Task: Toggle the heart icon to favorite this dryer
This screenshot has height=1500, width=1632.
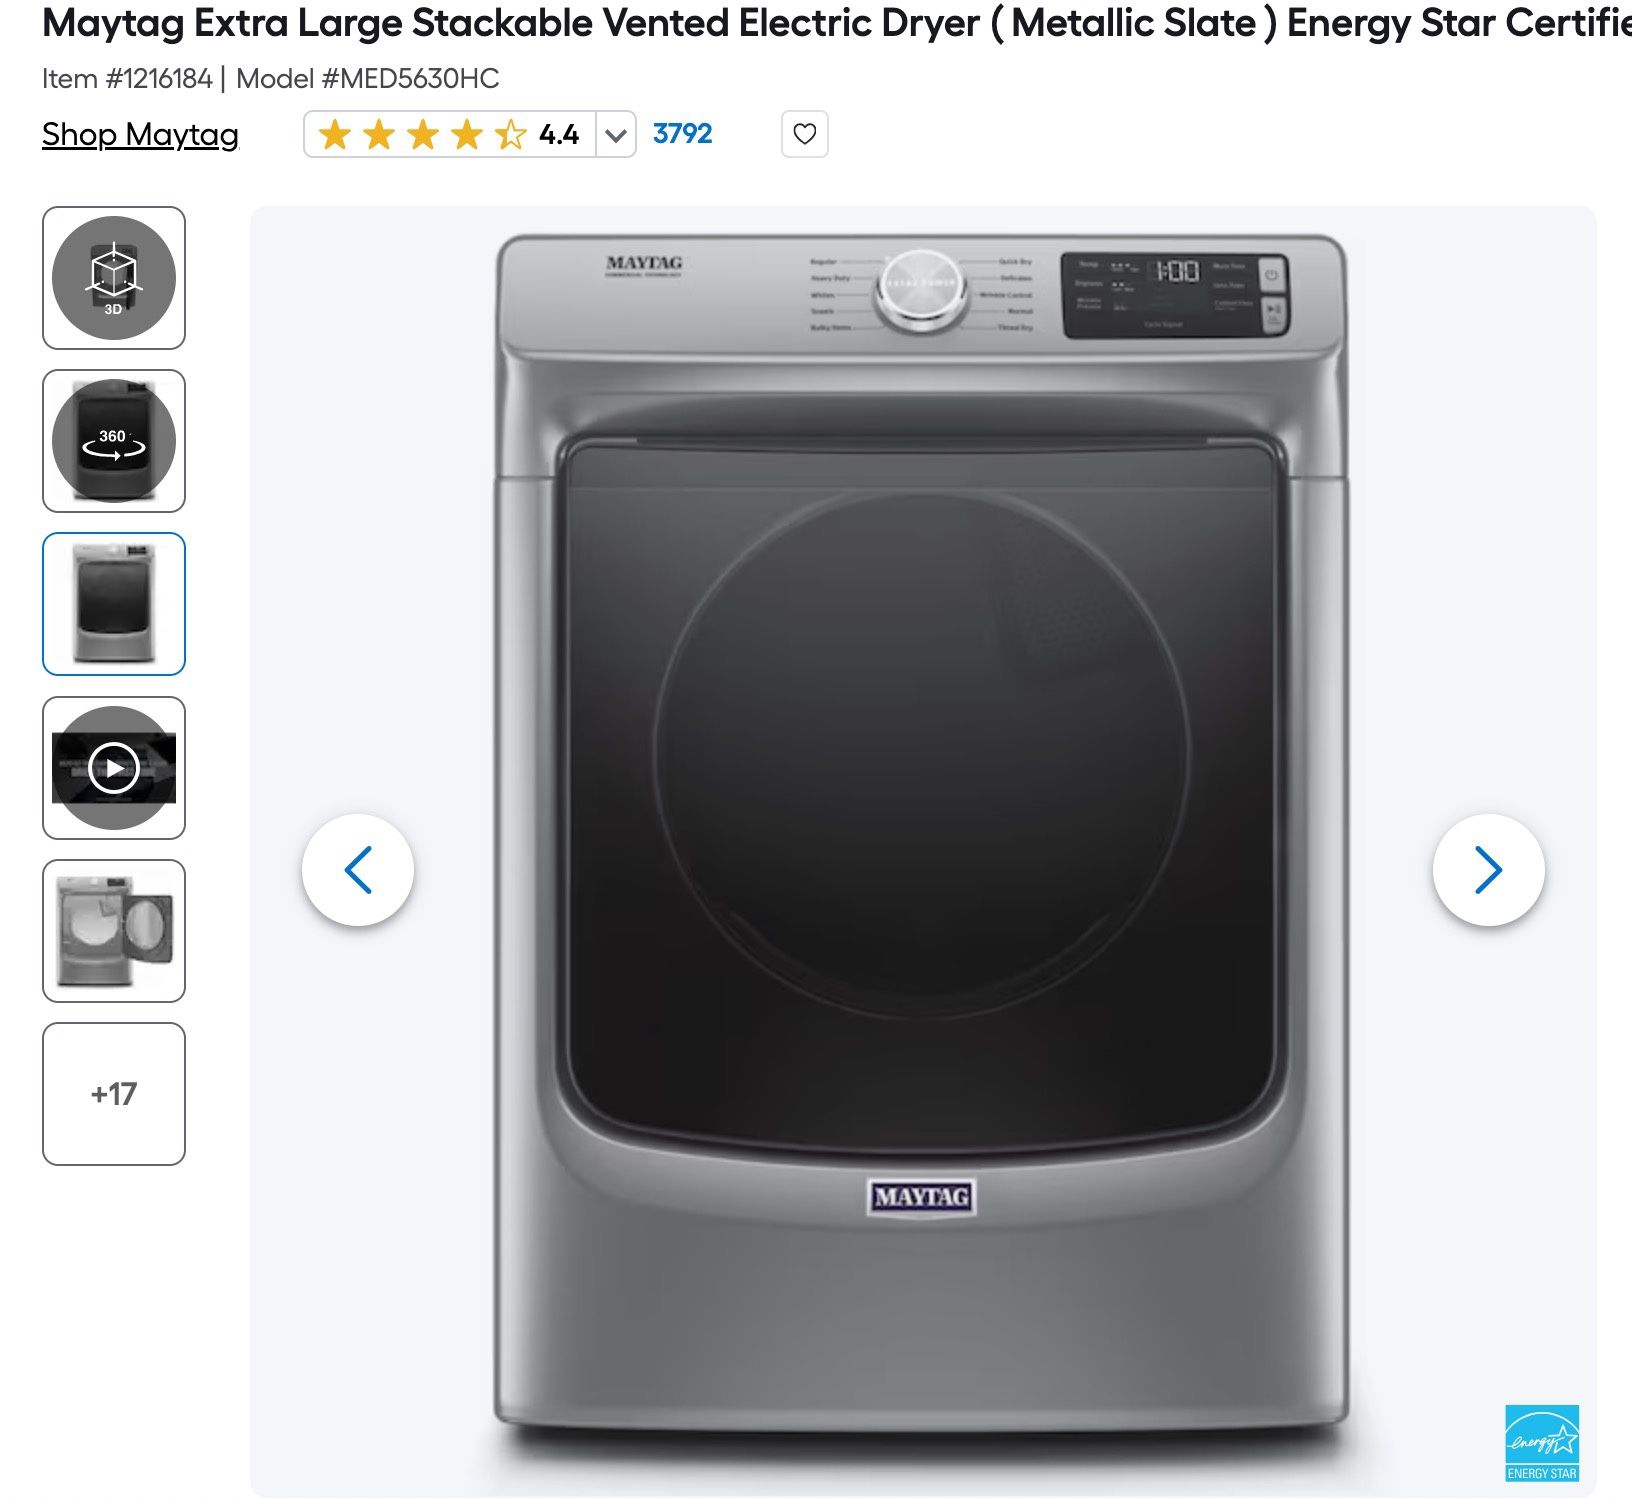Action: [x=806, y=133]
